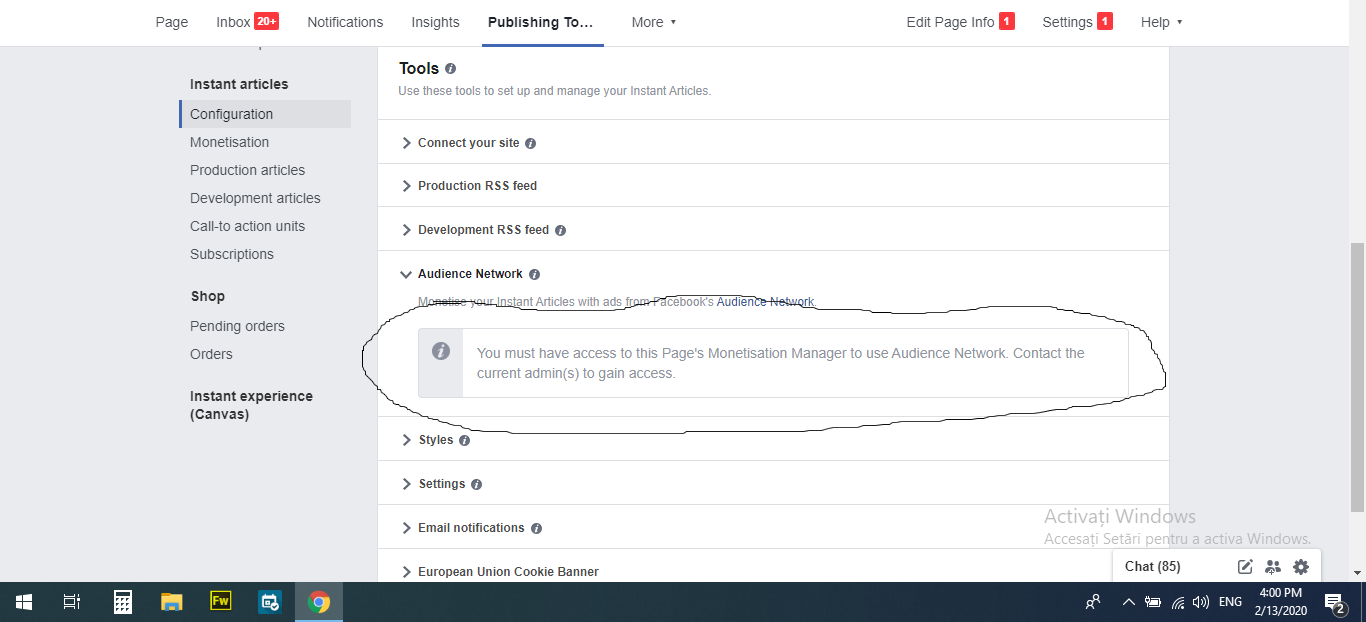Open create group icon in Chat bar
The image size is (1366, 622).
(1272, 567)
